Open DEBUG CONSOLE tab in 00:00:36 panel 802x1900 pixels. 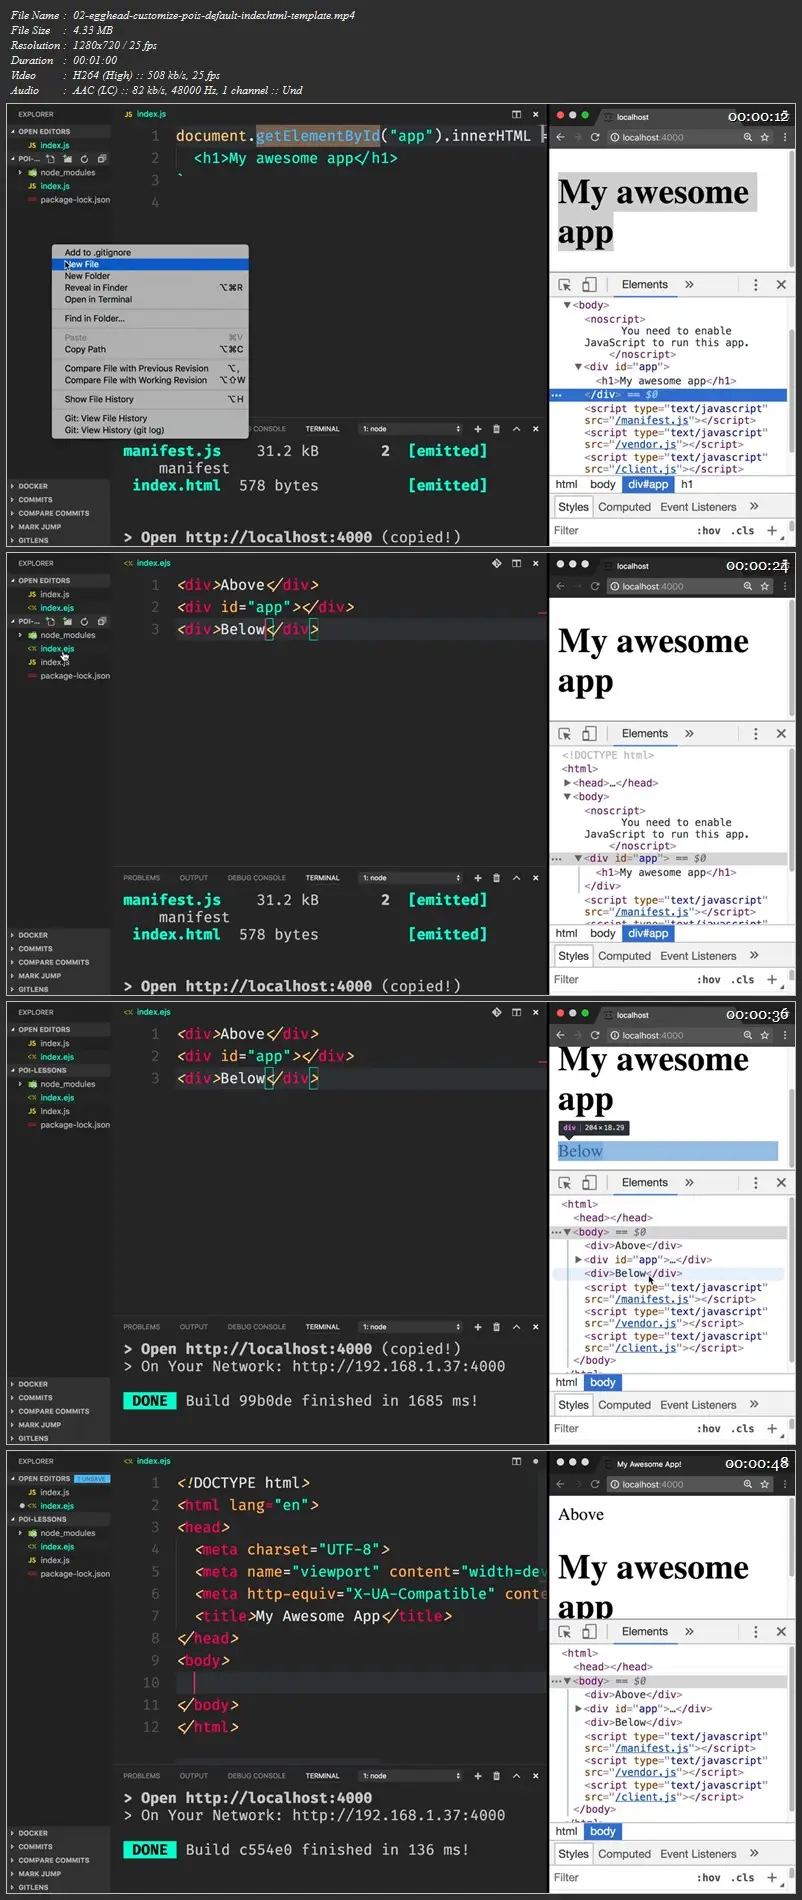tap(256, 1327)
